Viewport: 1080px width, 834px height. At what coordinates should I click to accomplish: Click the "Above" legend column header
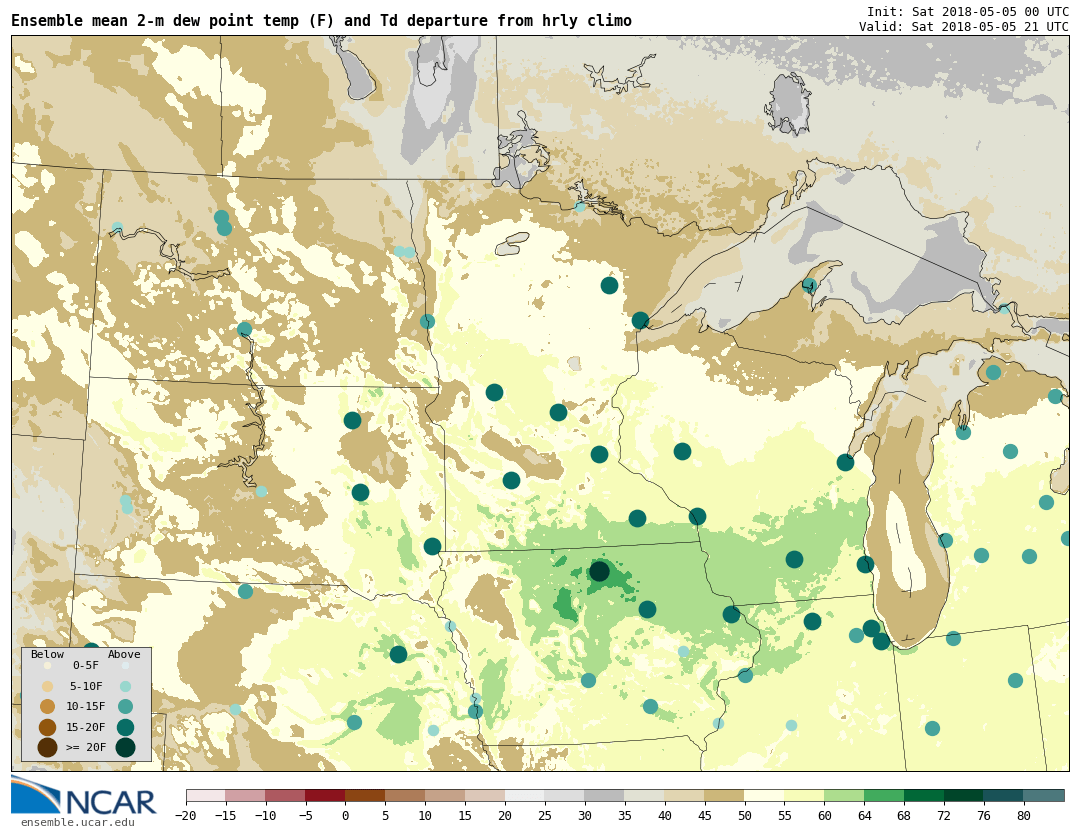click(125, 655)
